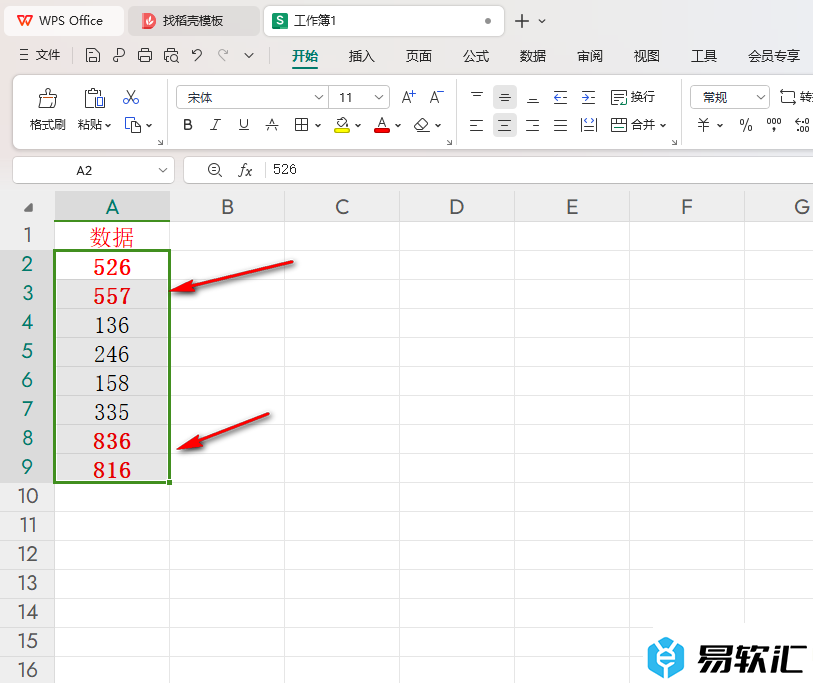Image resolution: width=813 pixels, height=683 pixels.
Task: Click the Print icon
Action: coord(145,55)
